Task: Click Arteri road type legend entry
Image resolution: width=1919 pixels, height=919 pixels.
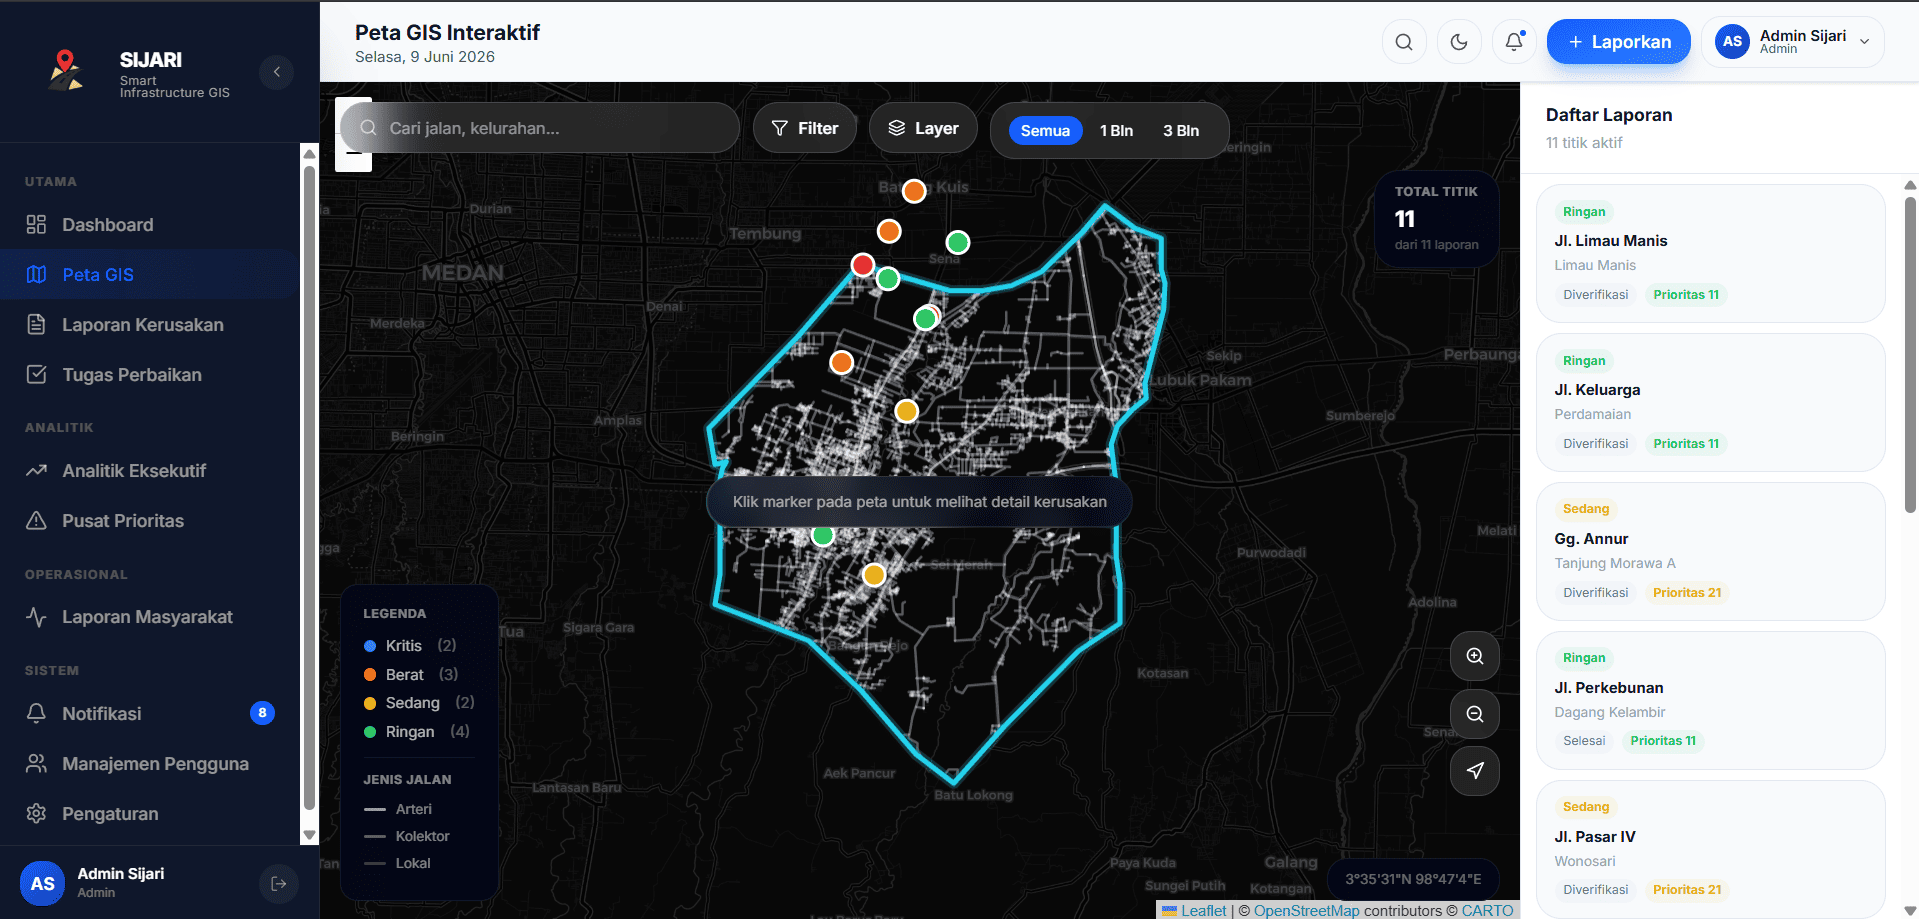Action: coord(398,809)
